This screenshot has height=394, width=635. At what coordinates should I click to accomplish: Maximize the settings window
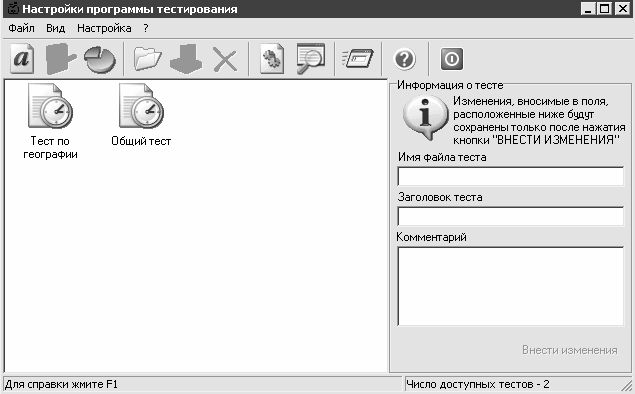coord(605,9)
